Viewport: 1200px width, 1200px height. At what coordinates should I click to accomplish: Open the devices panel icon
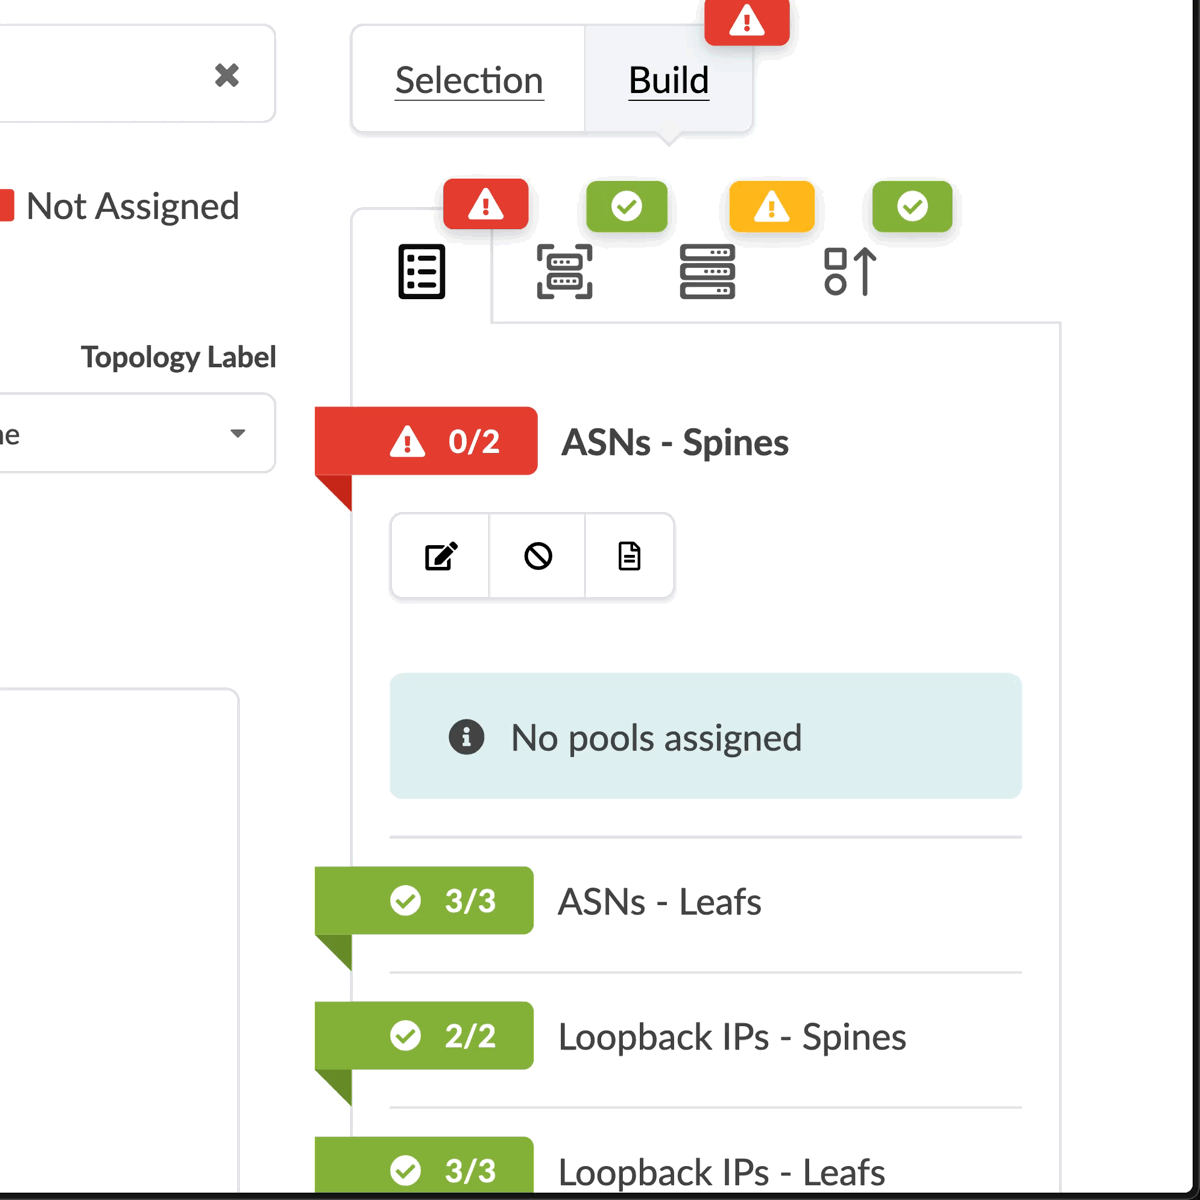point(708,271)
